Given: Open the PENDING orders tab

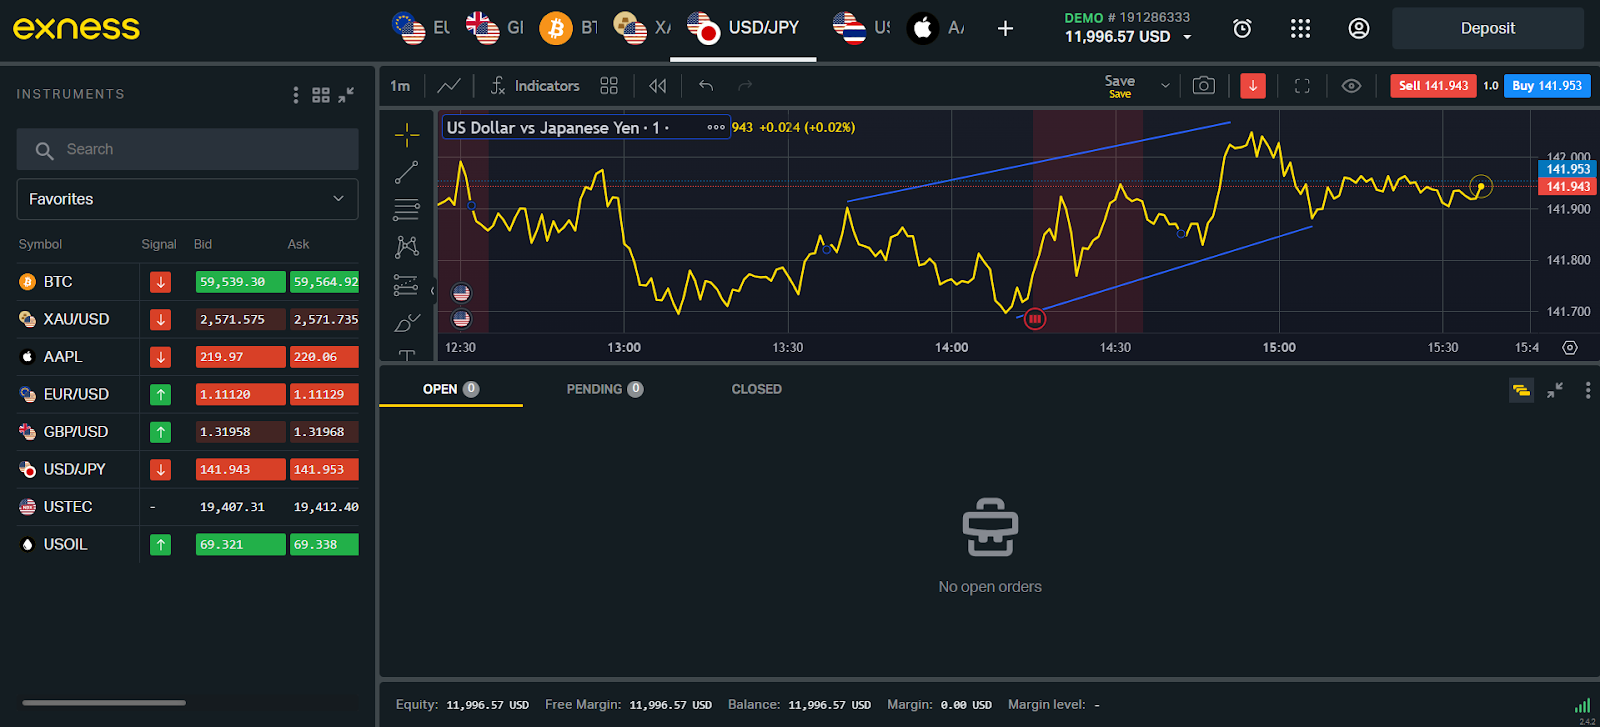Looking at the screenshot, I should (x=604, y=389).
